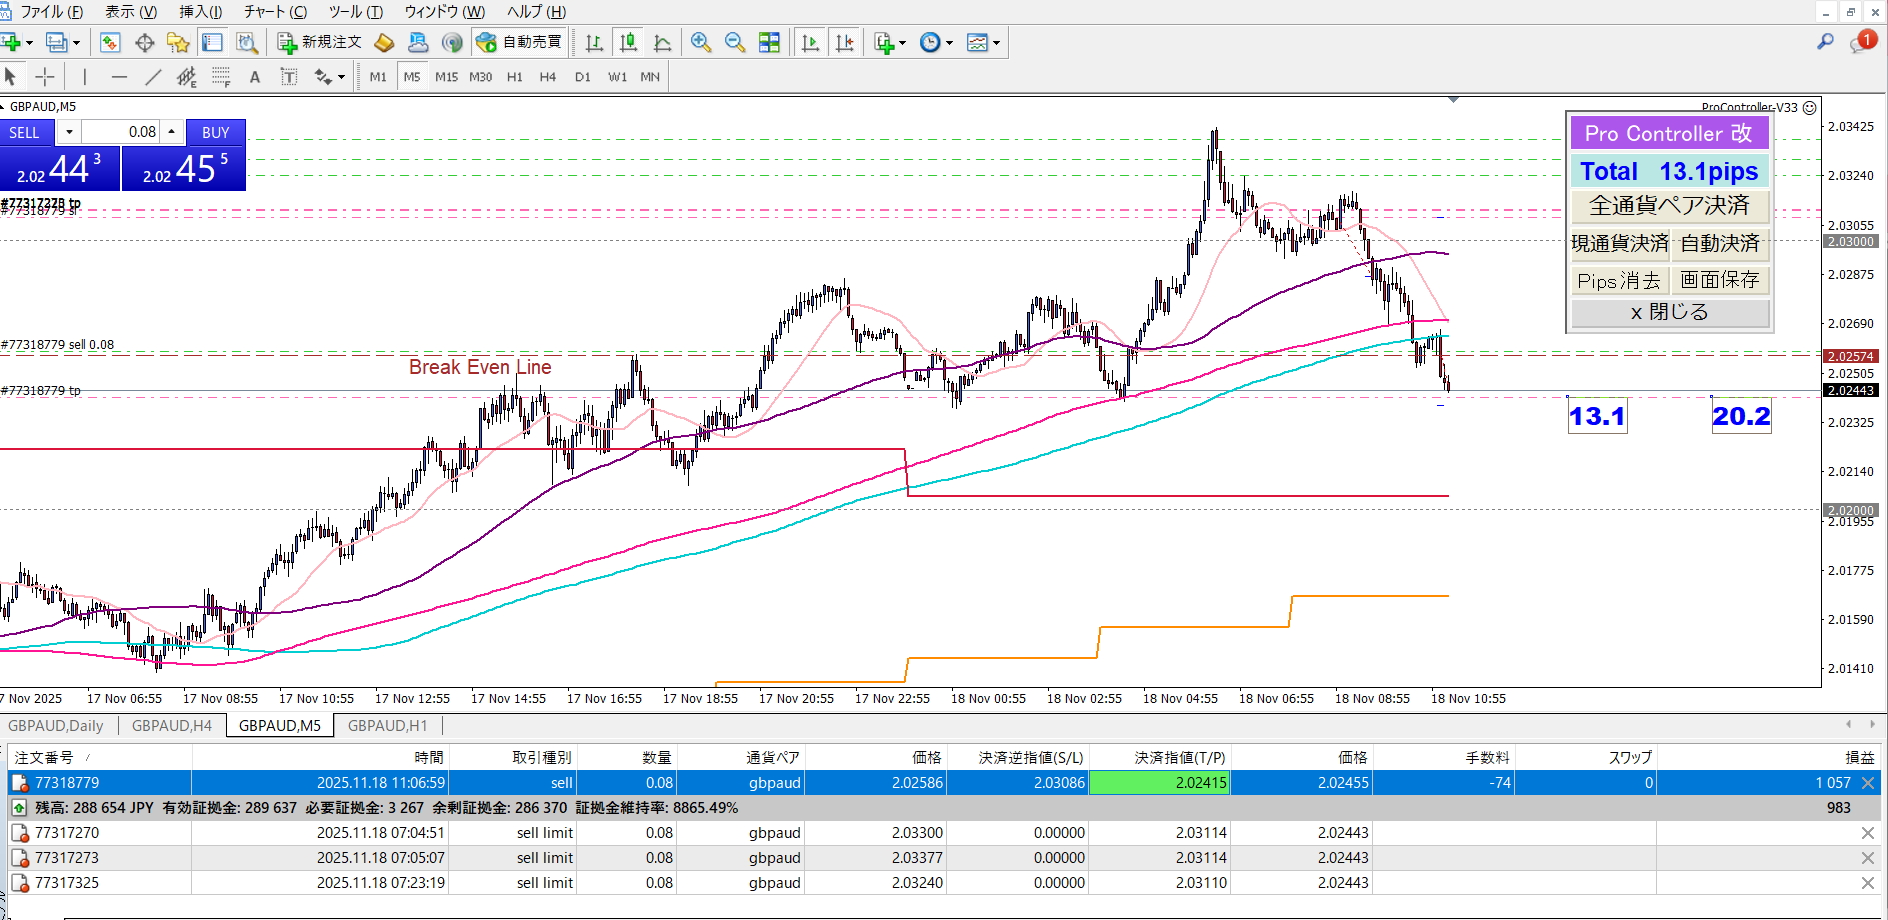Screen dimensions: 1888x920
Task: Select the Trendline drawing tool
Action: click(x=153, y=77)
